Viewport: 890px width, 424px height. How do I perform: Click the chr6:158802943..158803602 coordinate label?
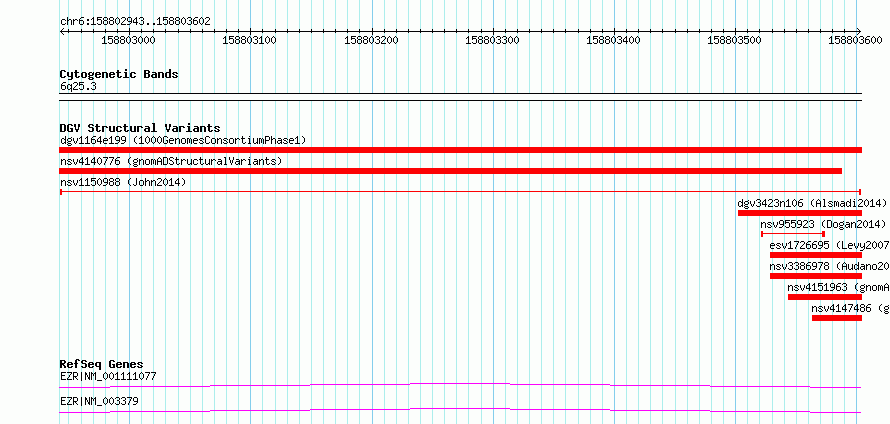click(135, 22)
